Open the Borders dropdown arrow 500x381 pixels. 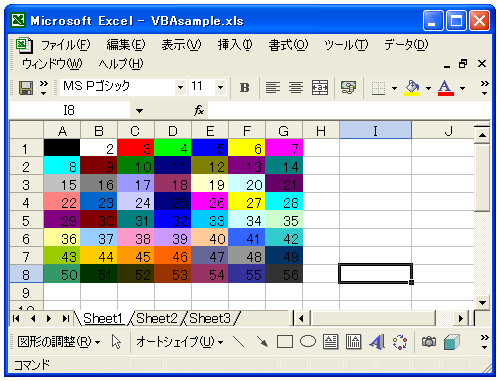[394, 88]
